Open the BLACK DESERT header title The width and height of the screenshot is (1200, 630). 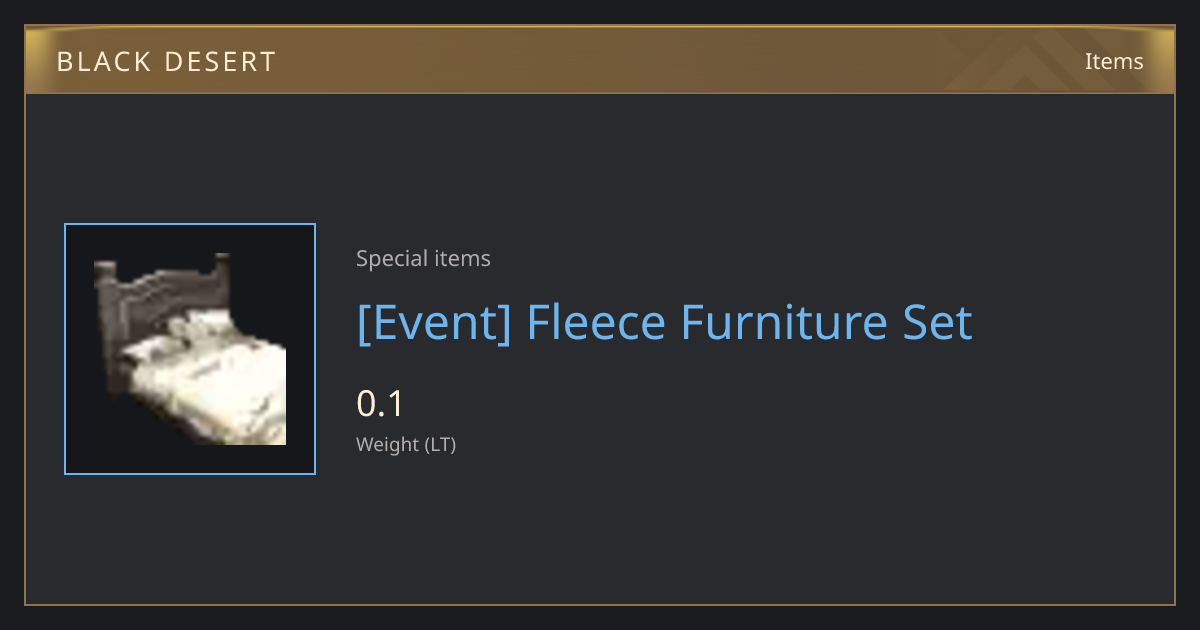click(x=166, y=62)
